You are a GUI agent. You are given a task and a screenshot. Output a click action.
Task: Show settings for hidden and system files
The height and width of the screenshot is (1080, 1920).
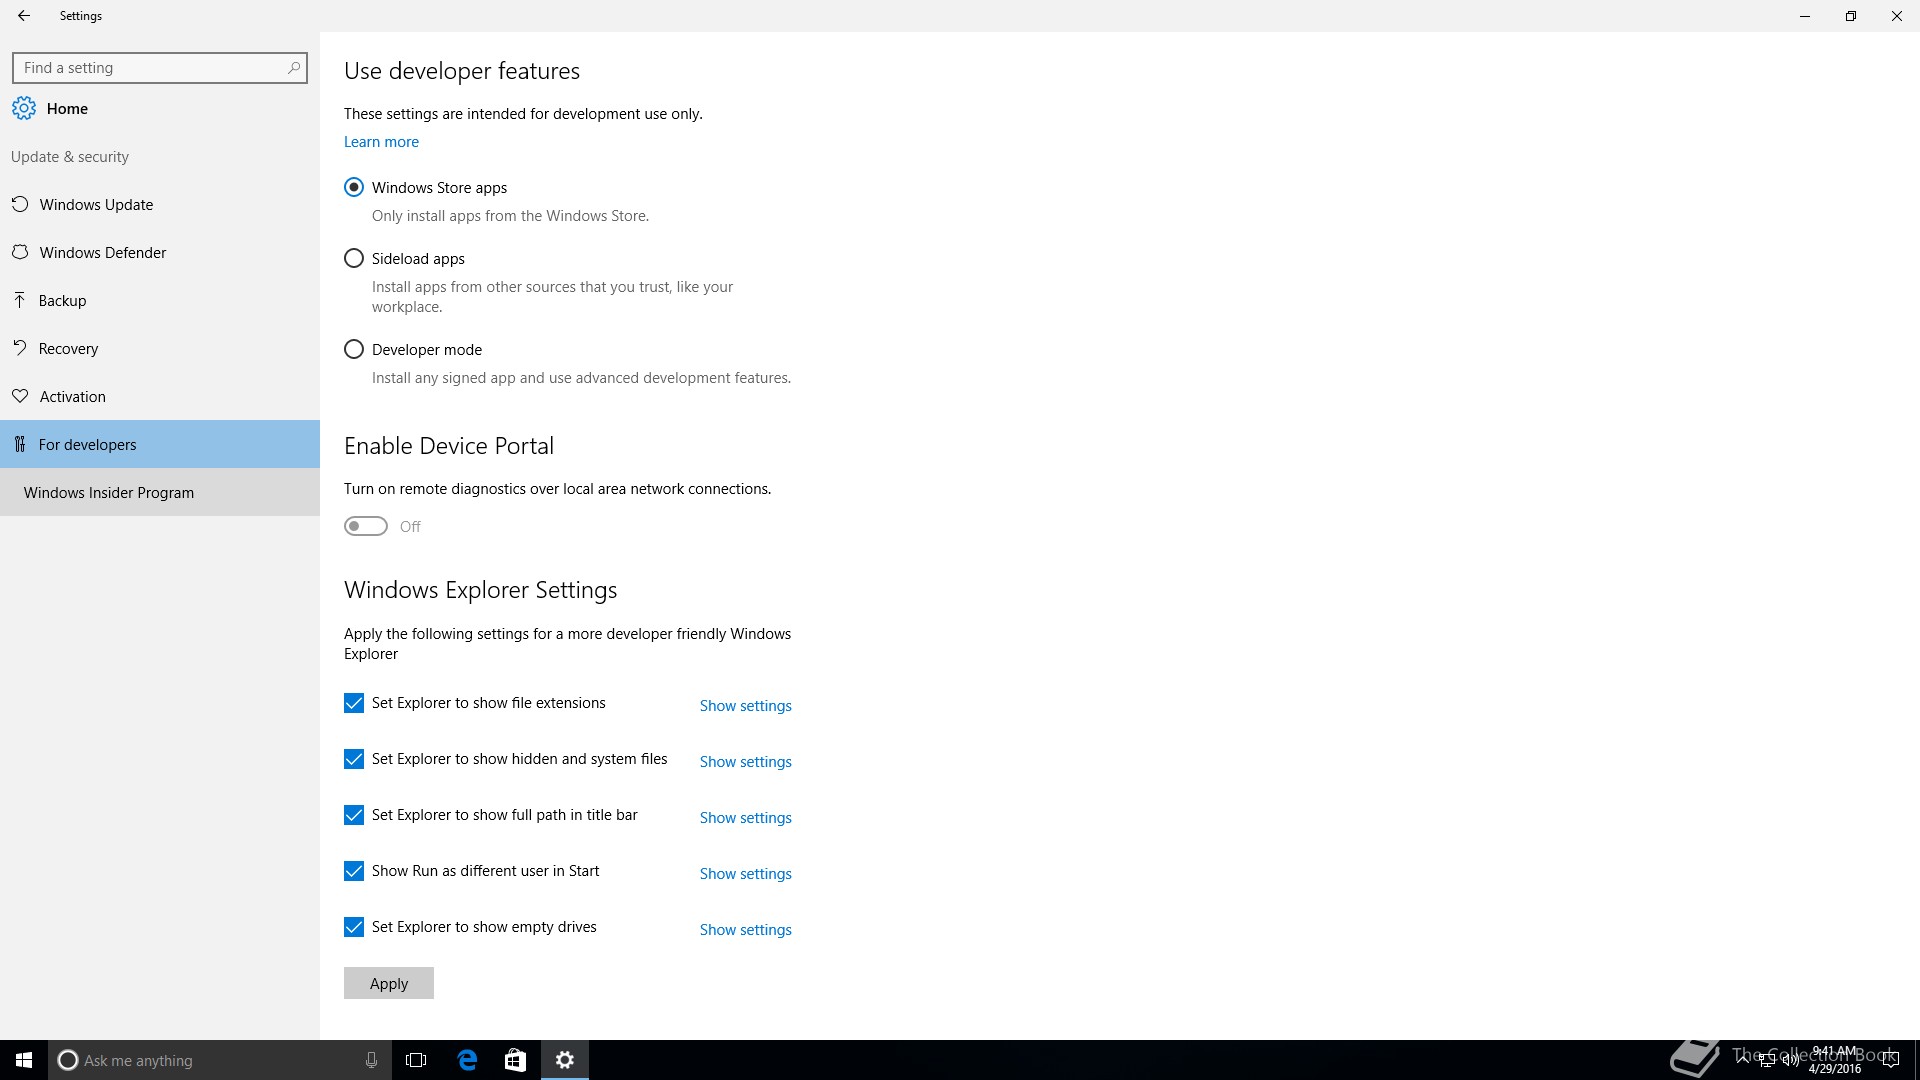coord(745,762)
